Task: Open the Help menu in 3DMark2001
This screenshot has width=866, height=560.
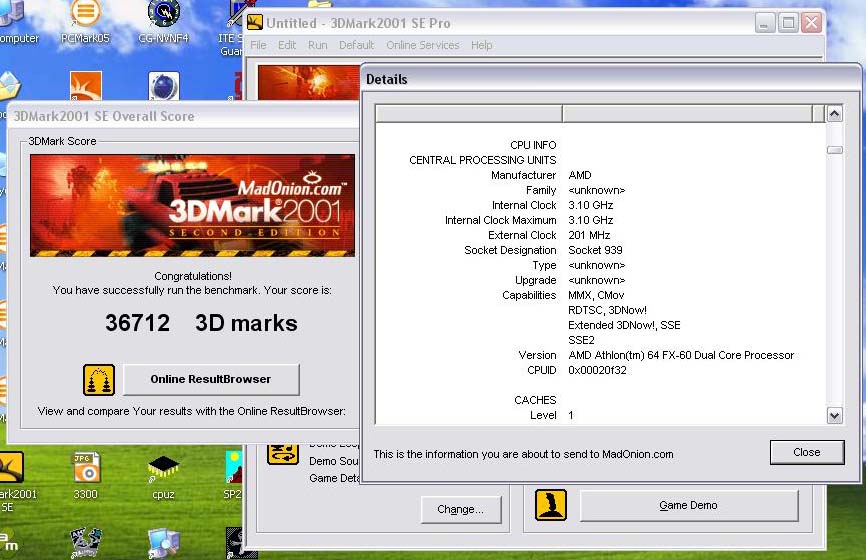Action: [x=482, y=45]
